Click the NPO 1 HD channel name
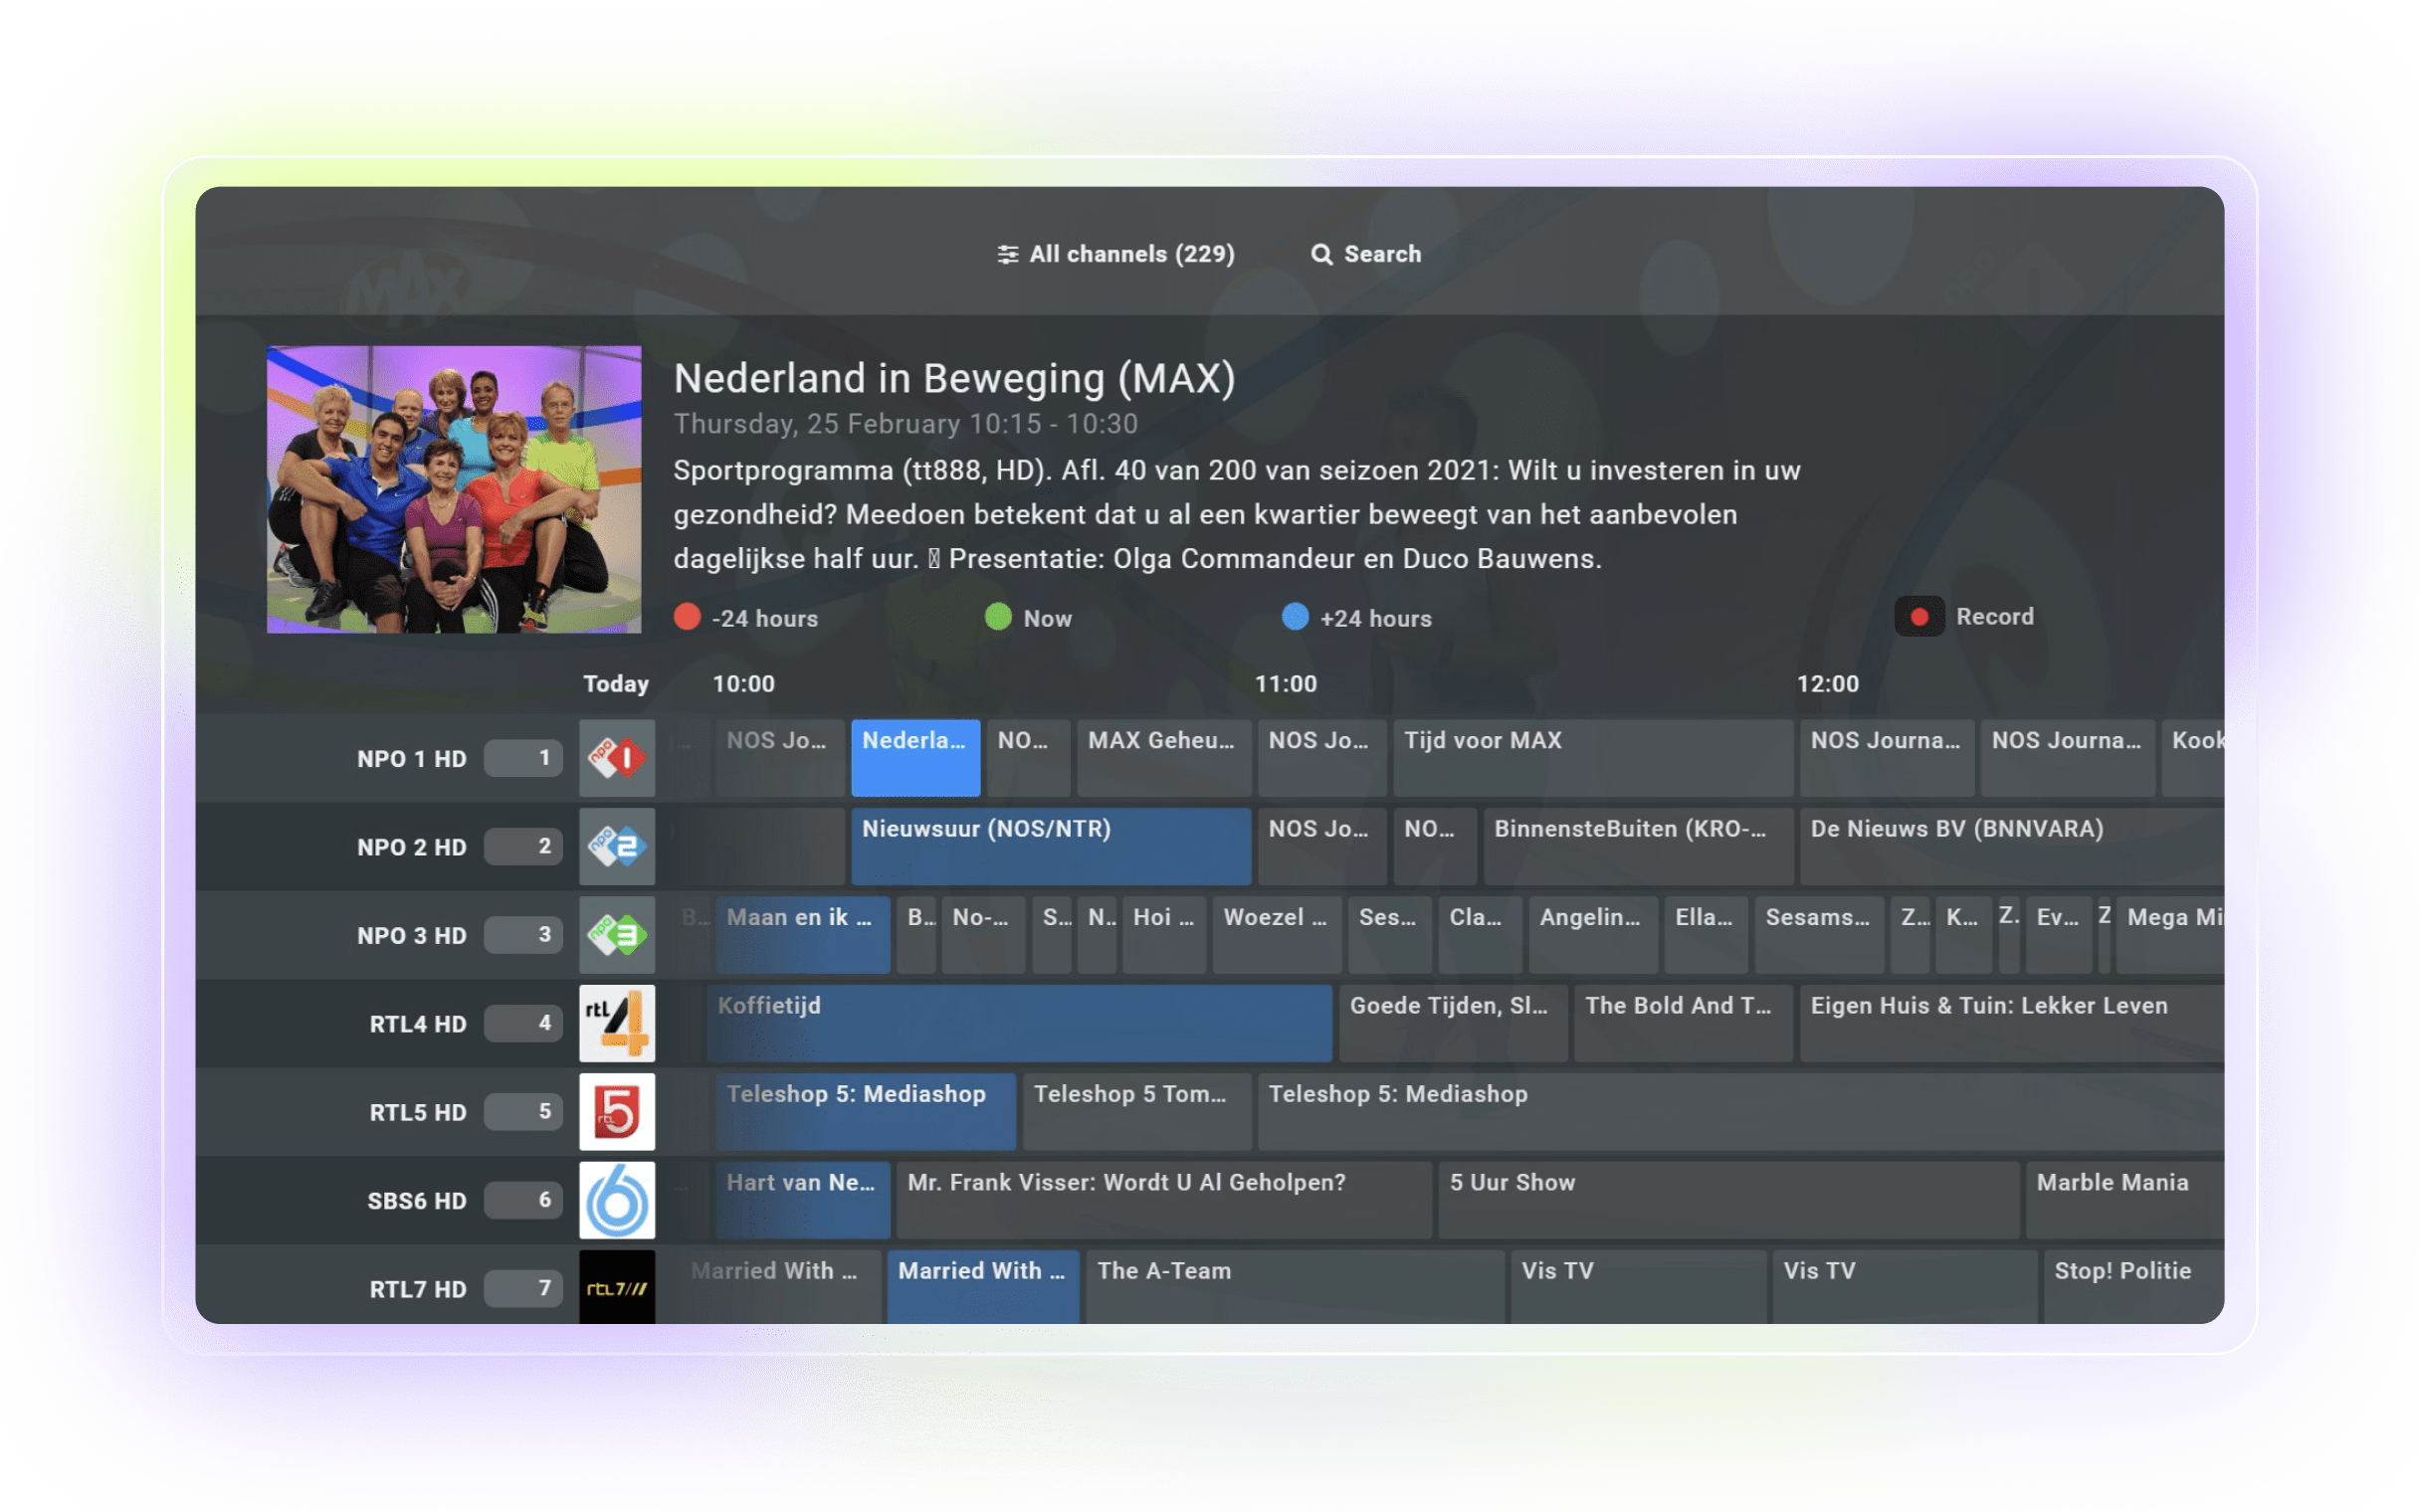This screenshot has width=2420, height=1512. point(412,759)
